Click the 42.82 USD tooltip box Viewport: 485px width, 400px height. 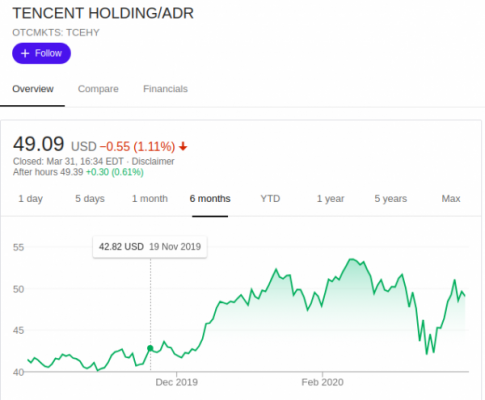150,247
